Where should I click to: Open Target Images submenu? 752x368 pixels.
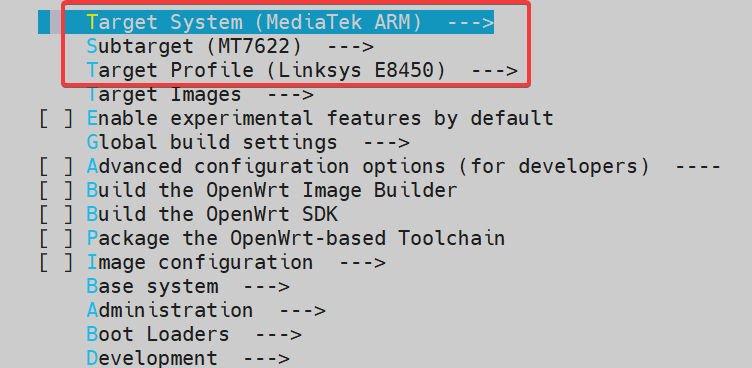click(200, 95)
